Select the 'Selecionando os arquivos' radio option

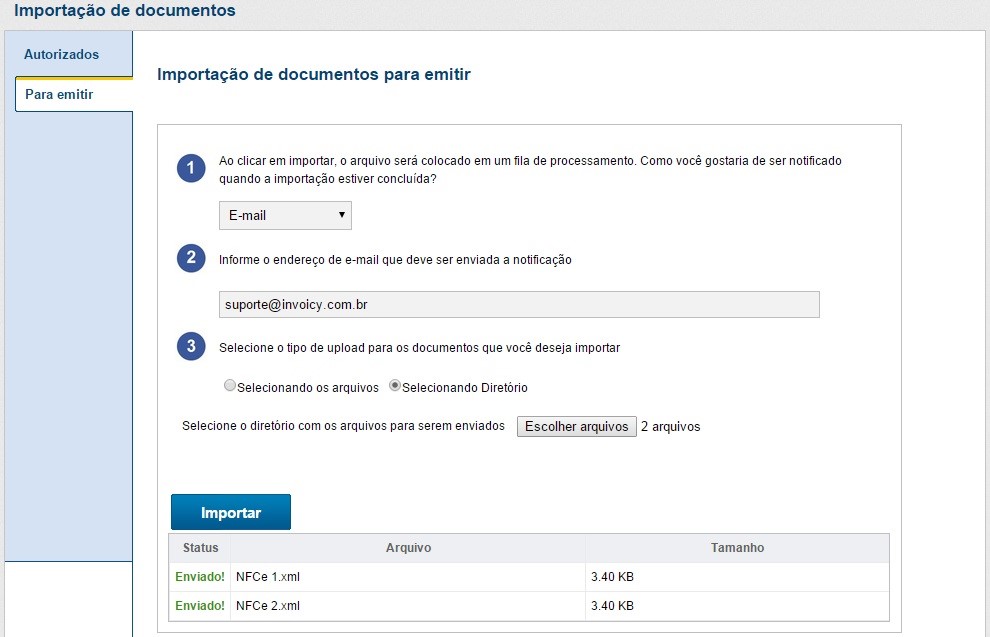point(230,386)
